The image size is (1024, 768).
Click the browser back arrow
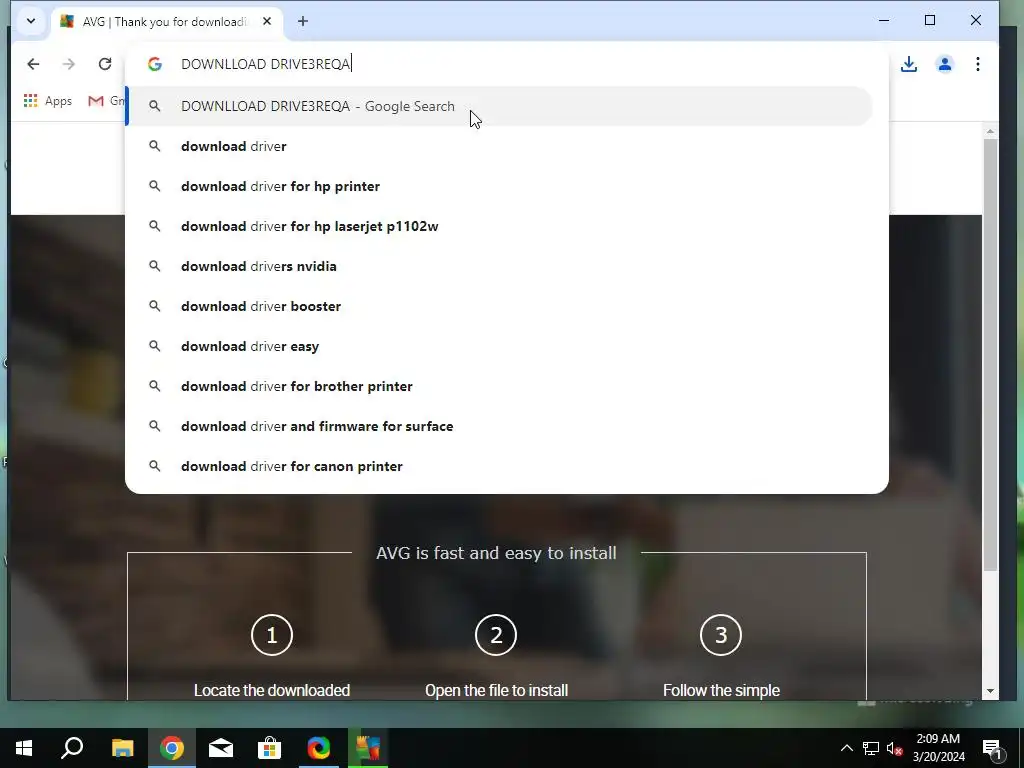(x=33, y=64)
